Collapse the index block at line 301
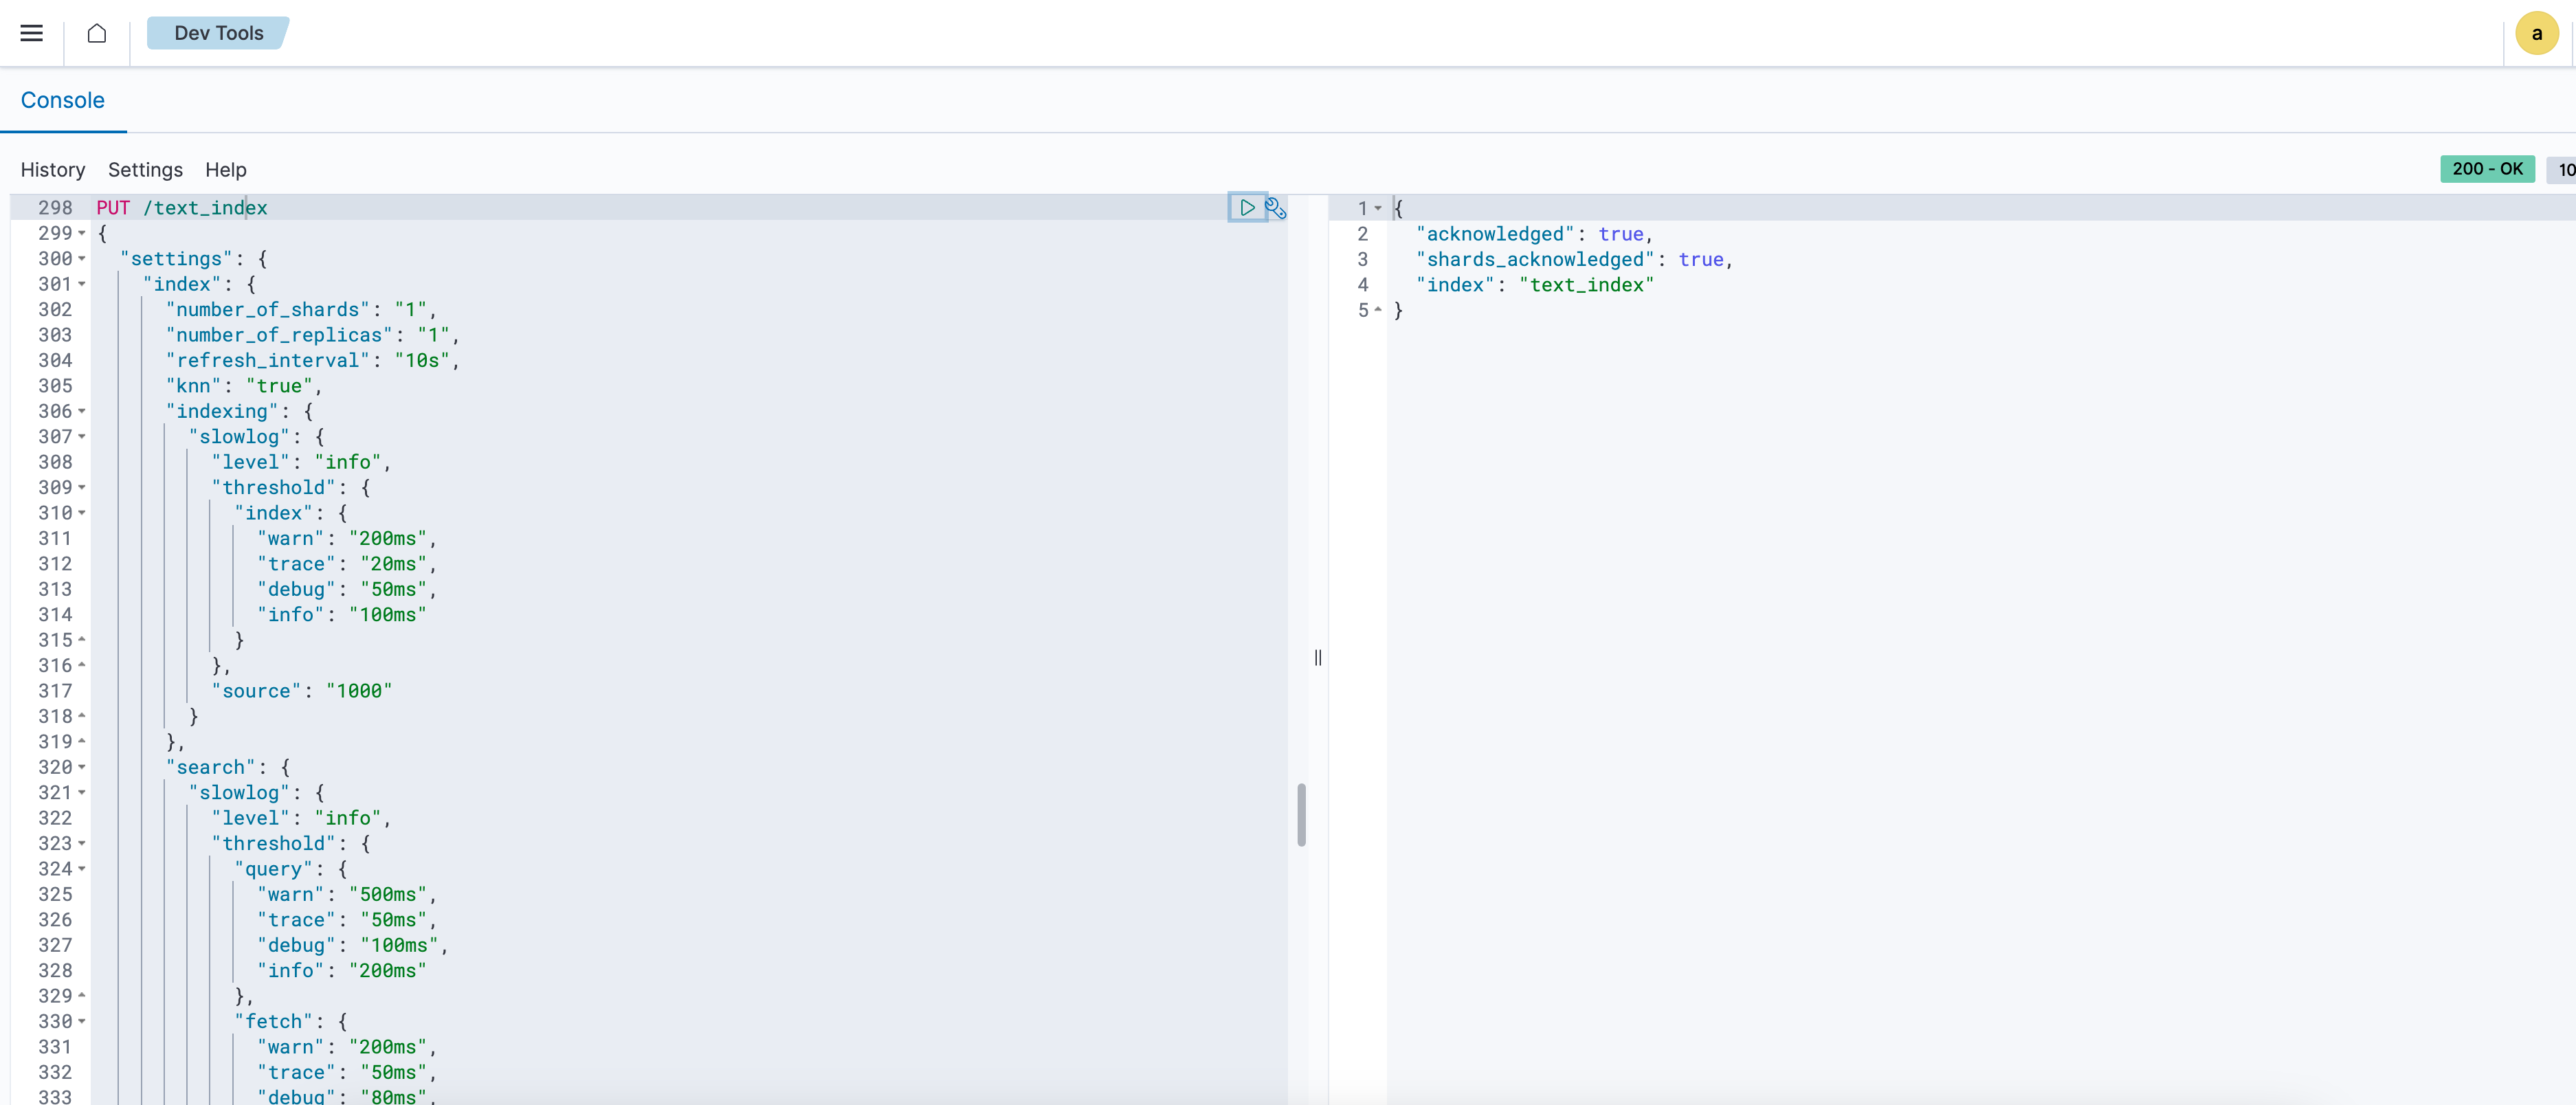Viewport: 2576px width, 1105px height. pos(82,285)
